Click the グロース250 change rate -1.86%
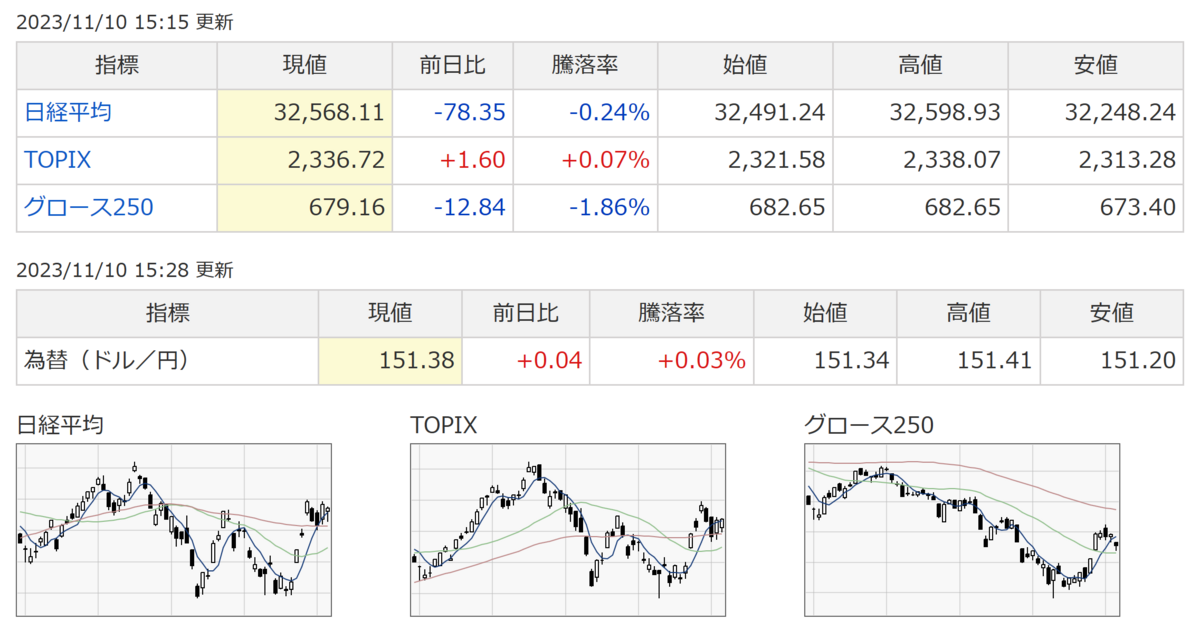Viewport: 1200px width, 630px height. tap(609, 207)
